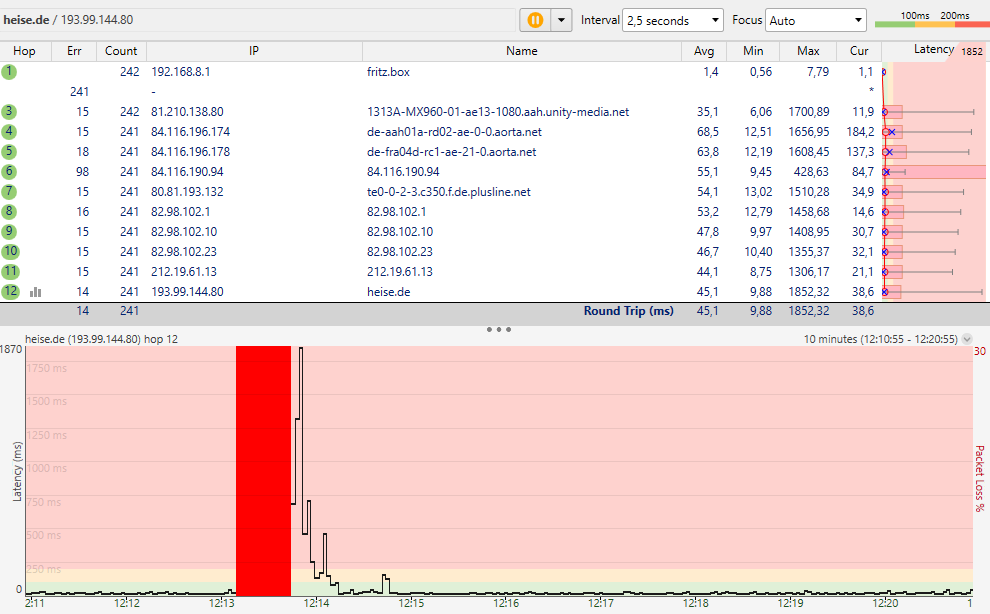Sort by the Count column header
The image size is (990, 614).
121,51
